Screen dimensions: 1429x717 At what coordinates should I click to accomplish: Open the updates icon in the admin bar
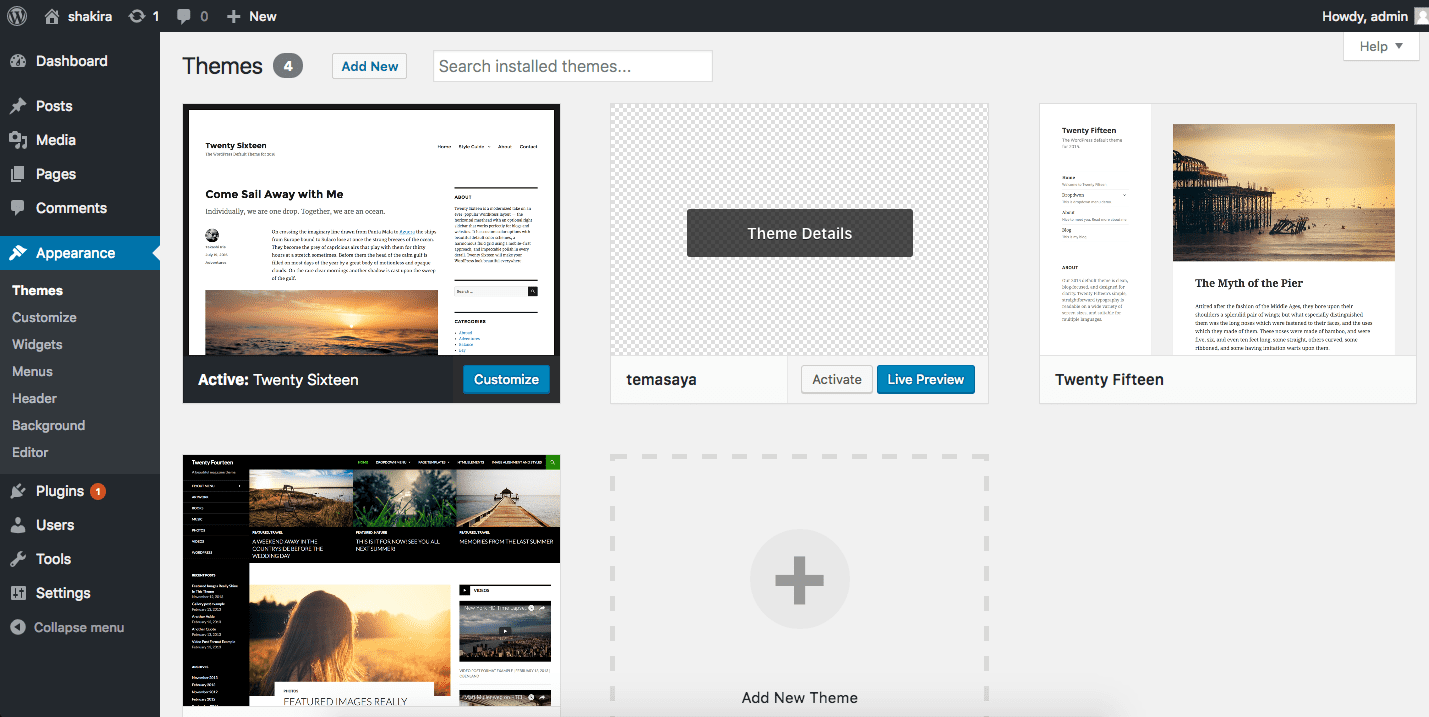[137, 16]
